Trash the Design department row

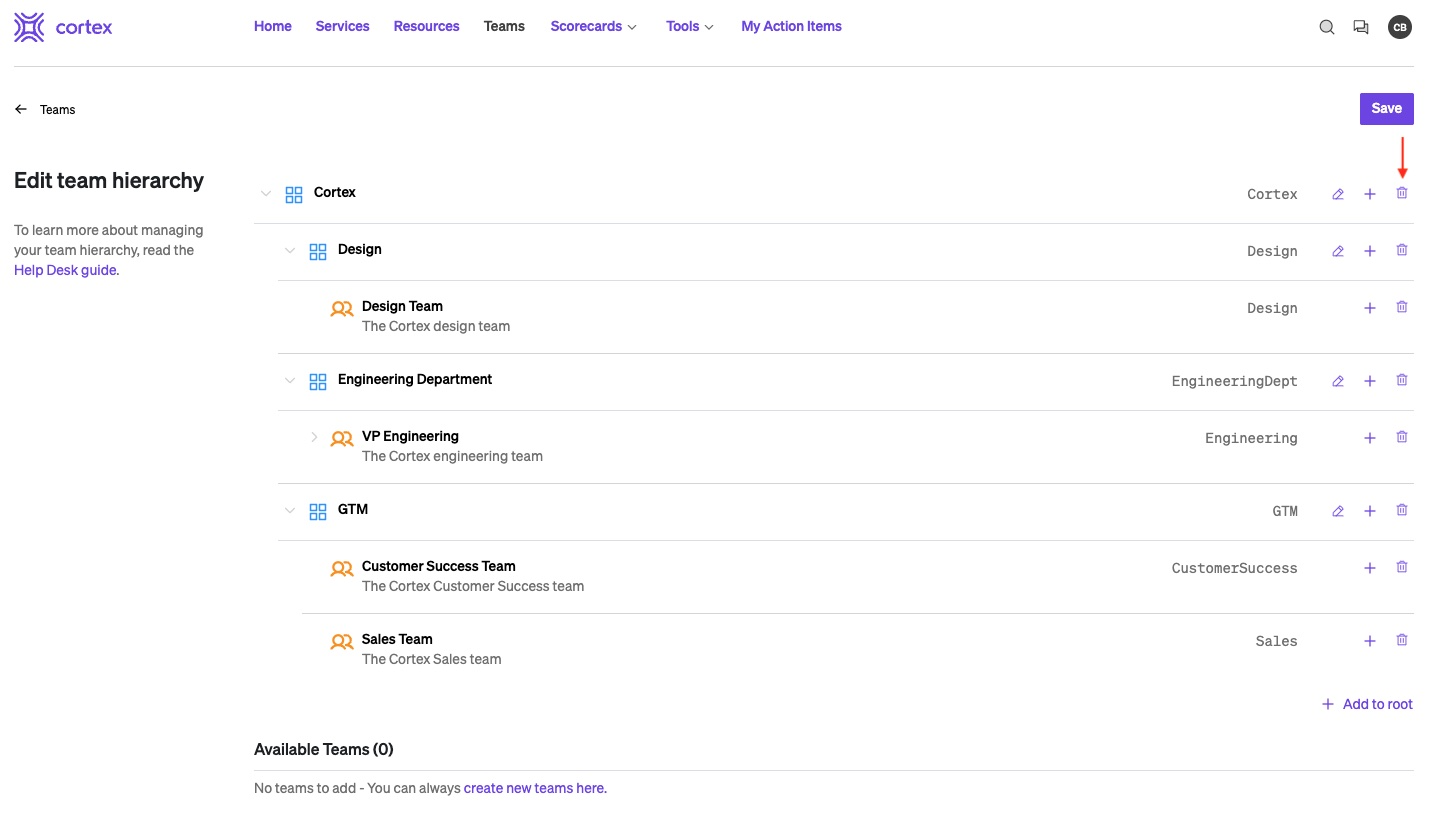[x=1402, y=250]
